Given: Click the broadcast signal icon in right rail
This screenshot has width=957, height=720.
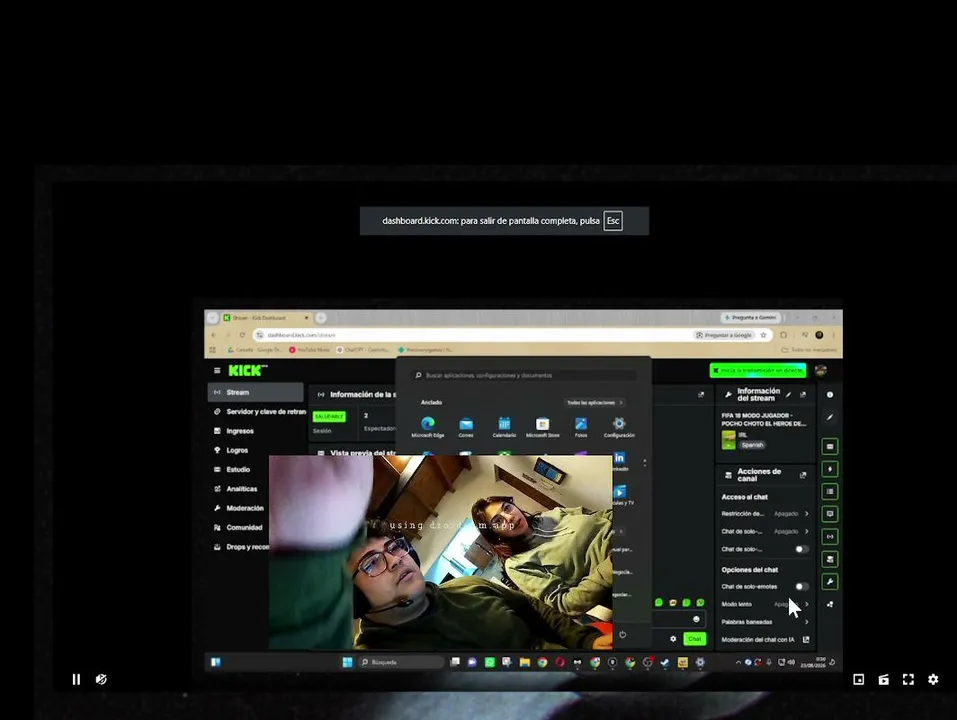Looking at the screenshot, I should tap(830, 537).
